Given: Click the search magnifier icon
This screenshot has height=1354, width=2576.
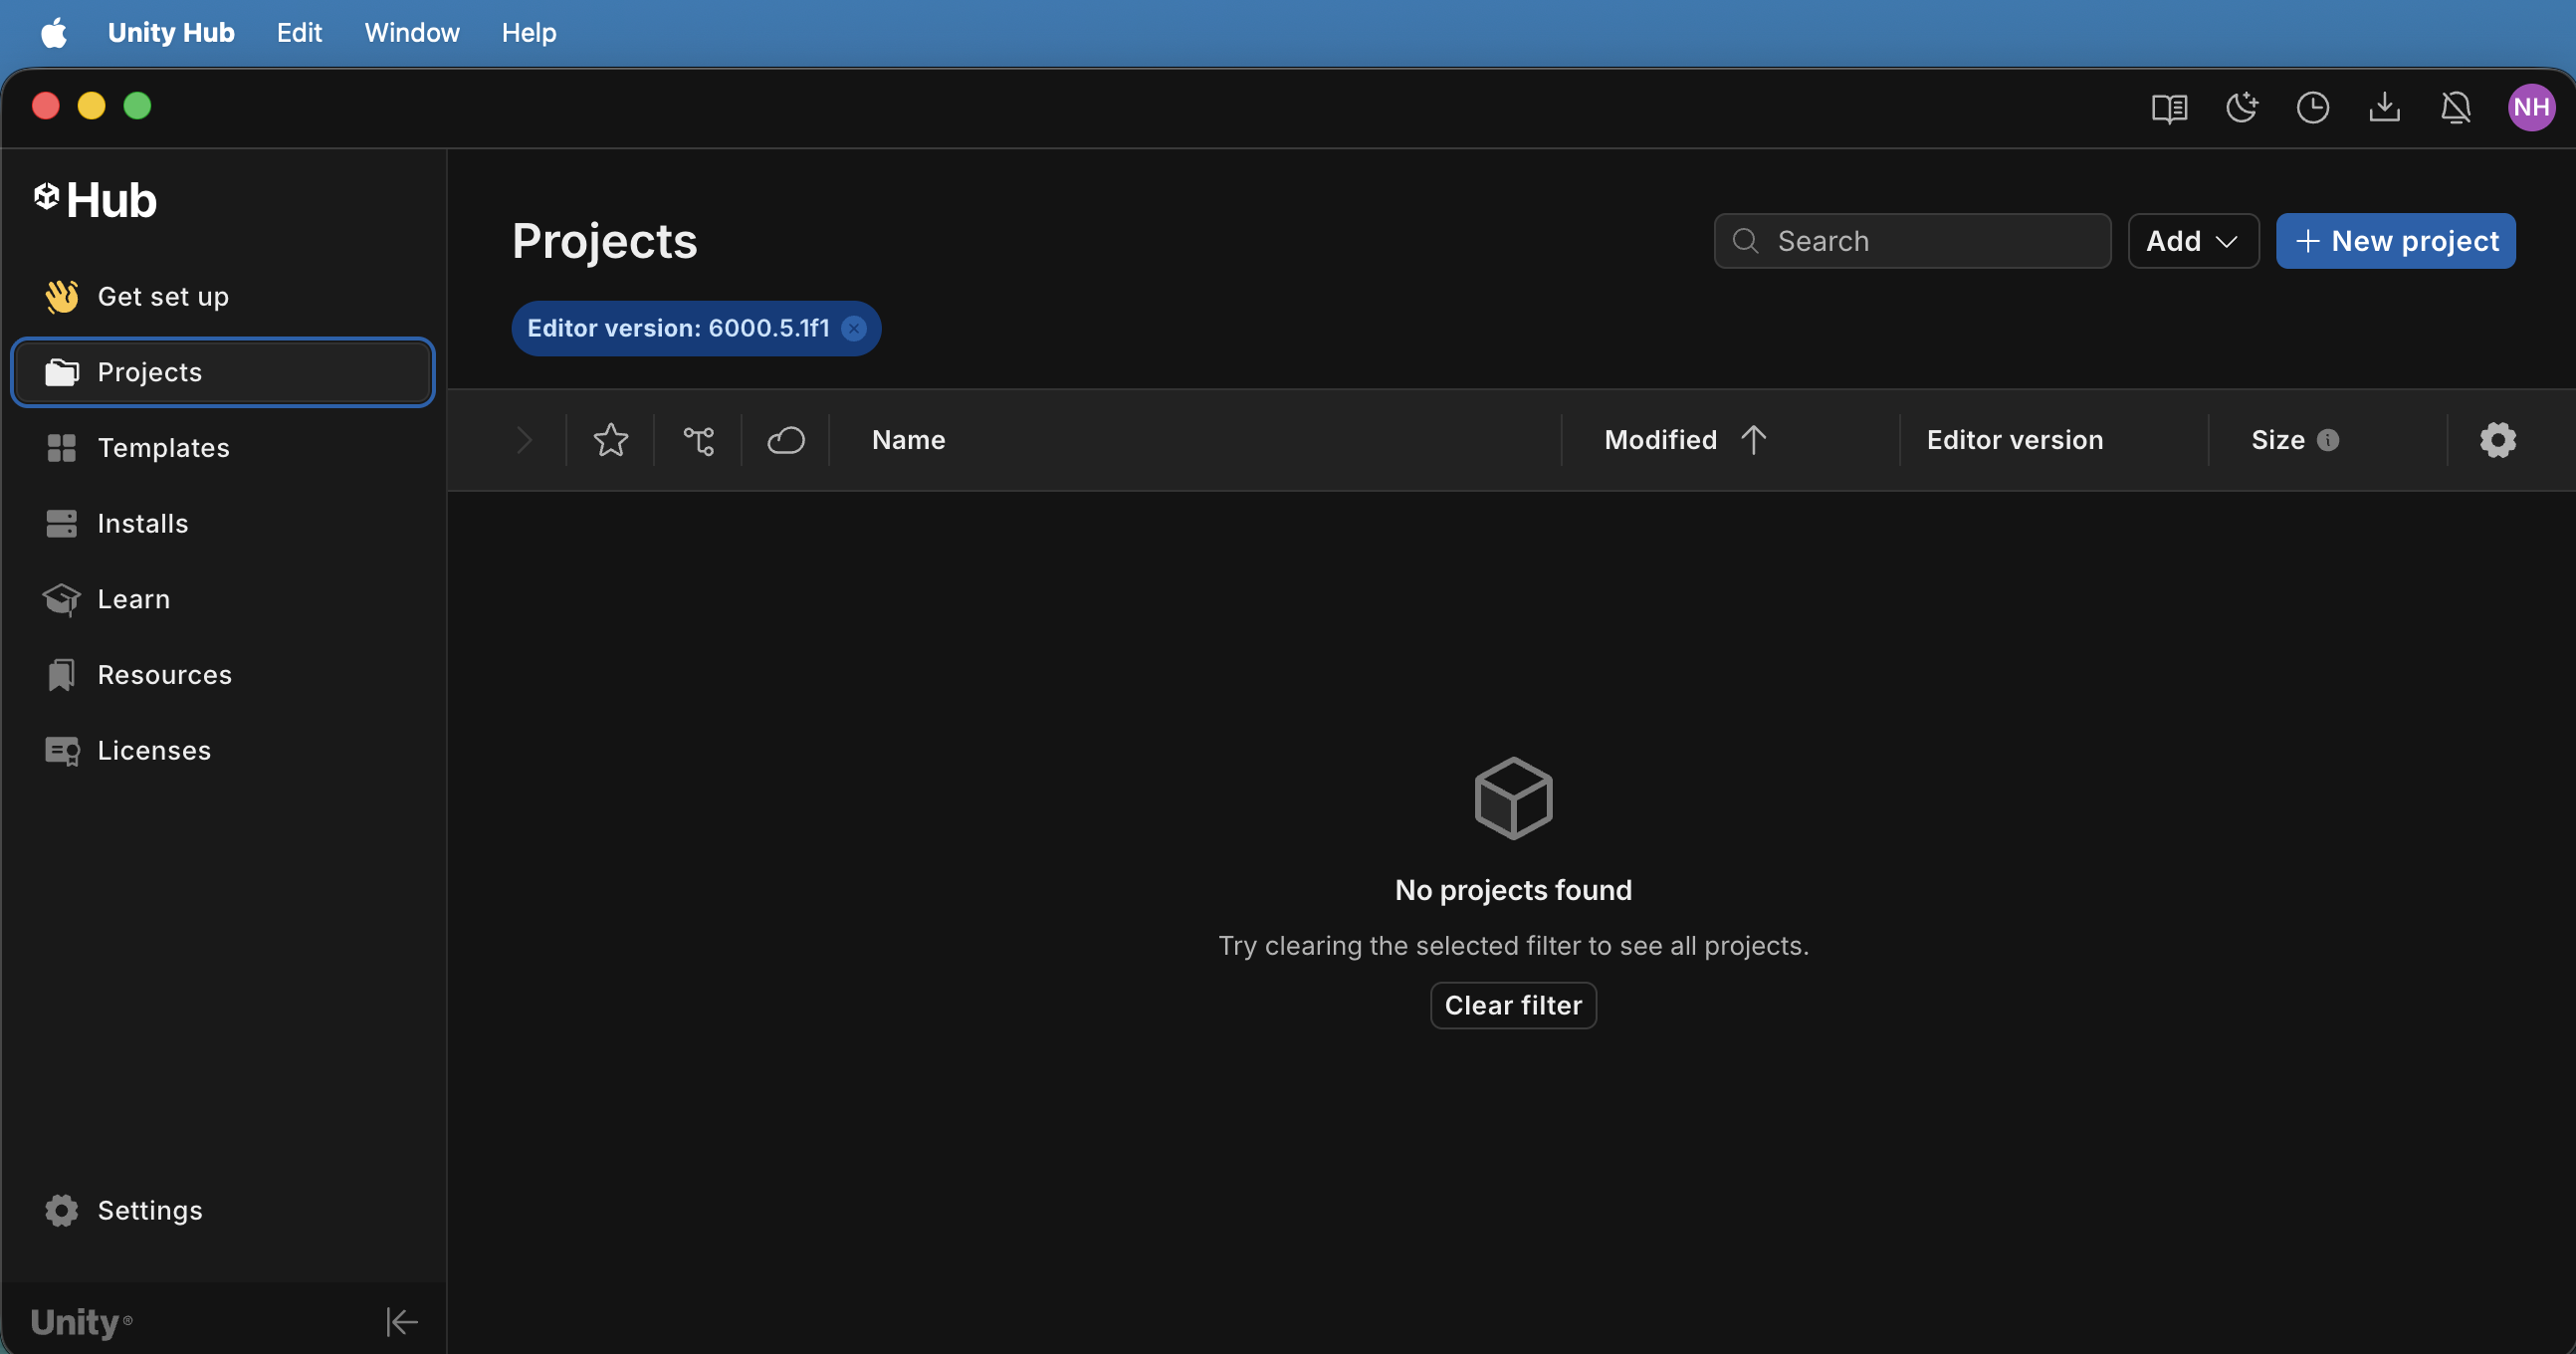Looking at the screenshot, I should coord(1745,241).
